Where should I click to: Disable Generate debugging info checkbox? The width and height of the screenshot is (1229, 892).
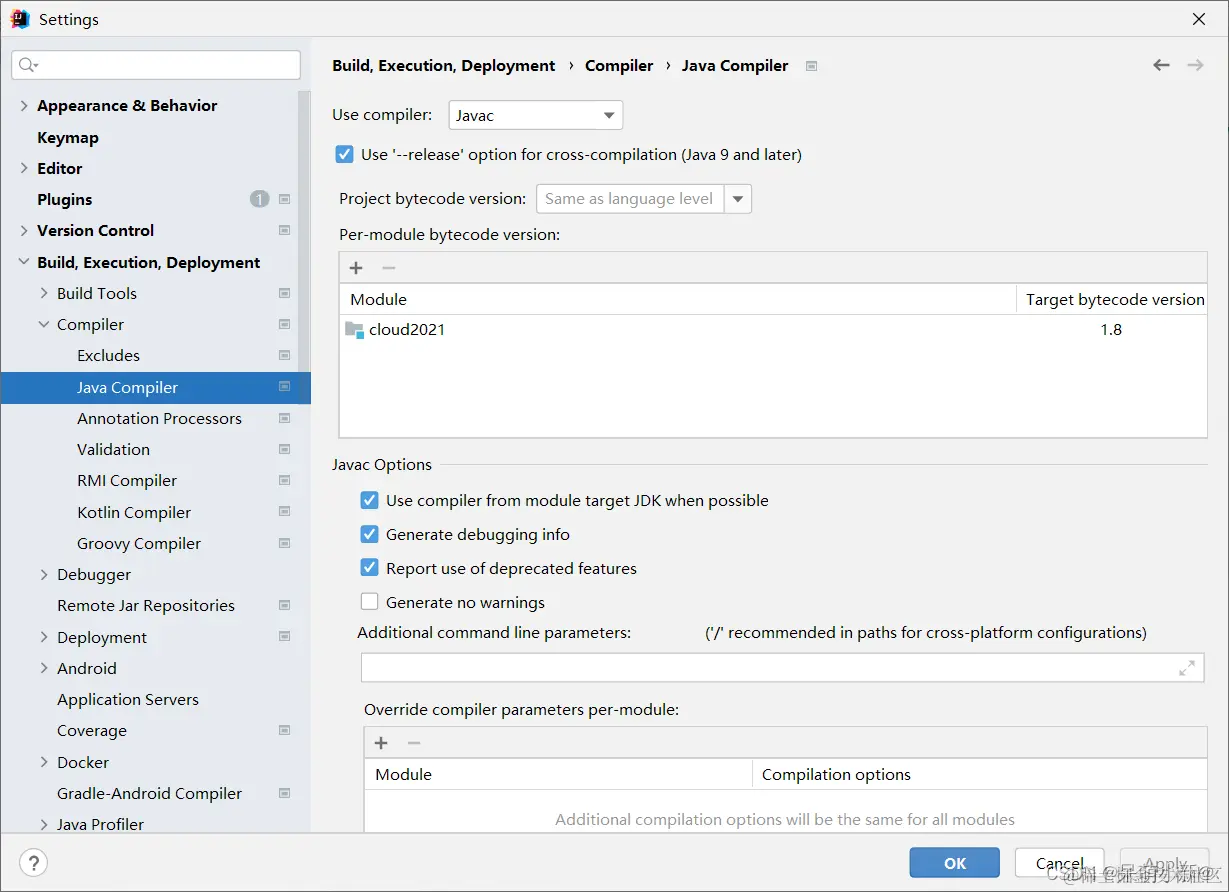coord(370,535)
